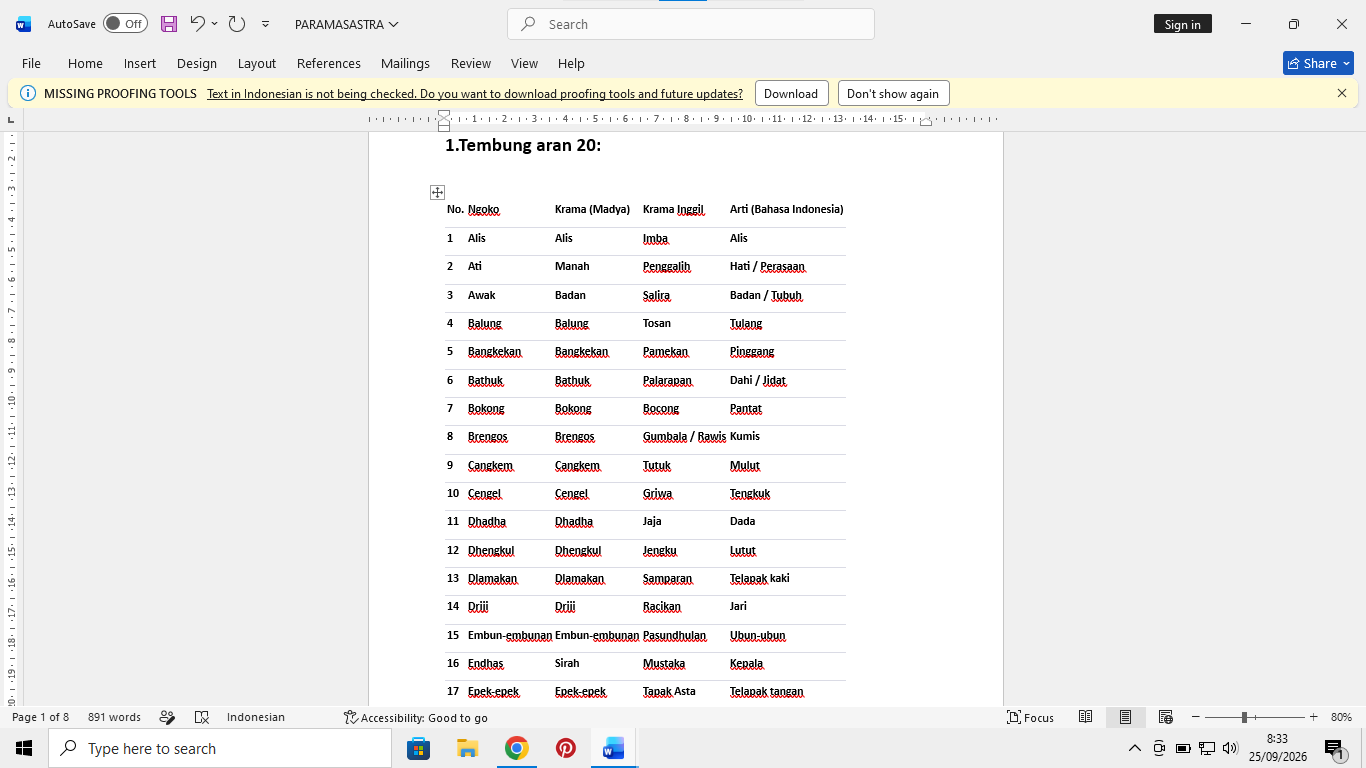Click Download proofing tools button
The width and height of the screenshot is (1366, 768).
pyautogui.click(x=791, y=94)
